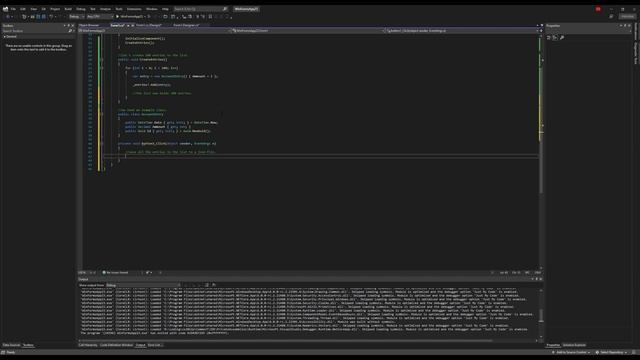The image size is (640, 360).
Task: Open the class navigation dropdown in editor
Action: (308, 31)
